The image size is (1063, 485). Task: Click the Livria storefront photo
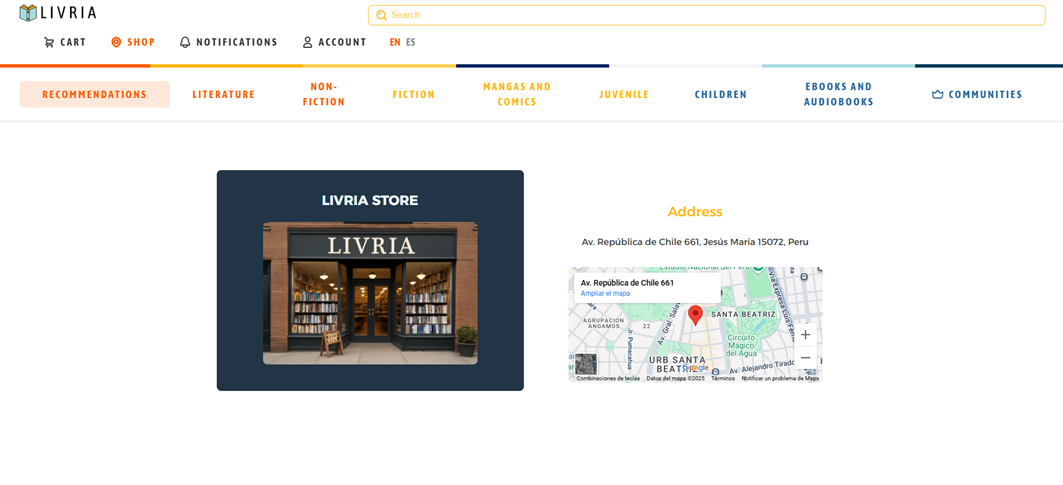click(370, 293)
